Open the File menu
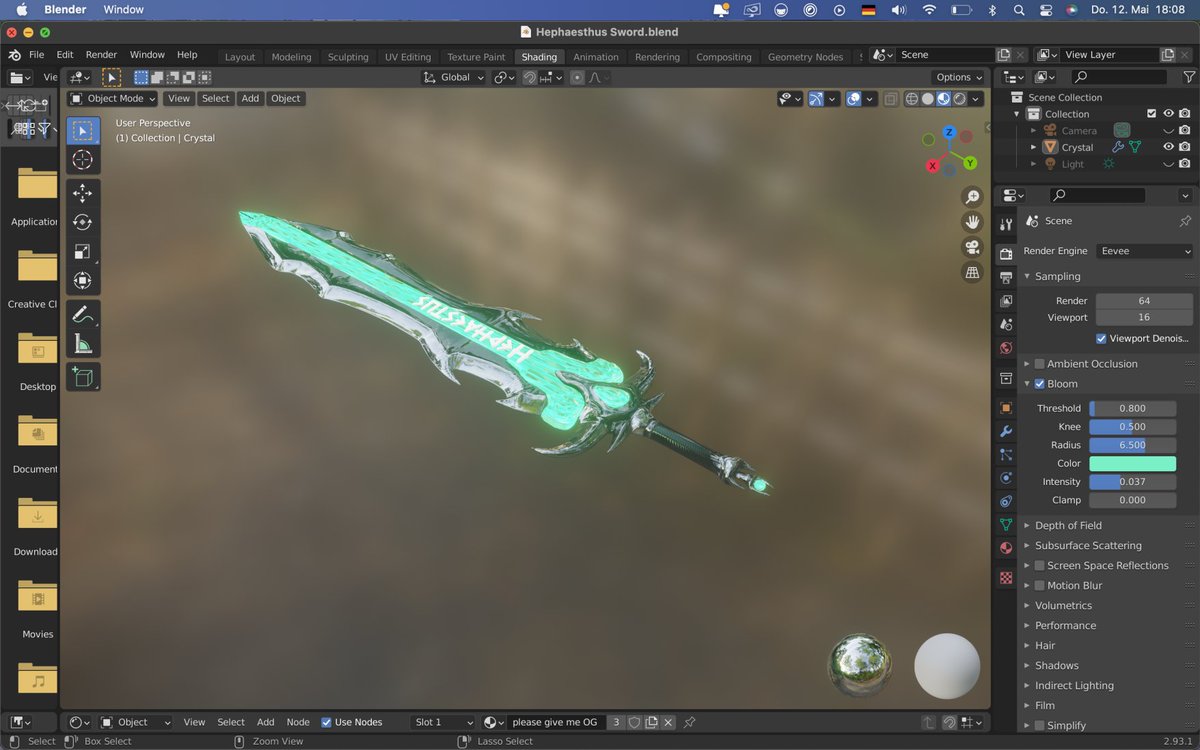This screenshot has height=750, width=1200. [x=36, y=55]
